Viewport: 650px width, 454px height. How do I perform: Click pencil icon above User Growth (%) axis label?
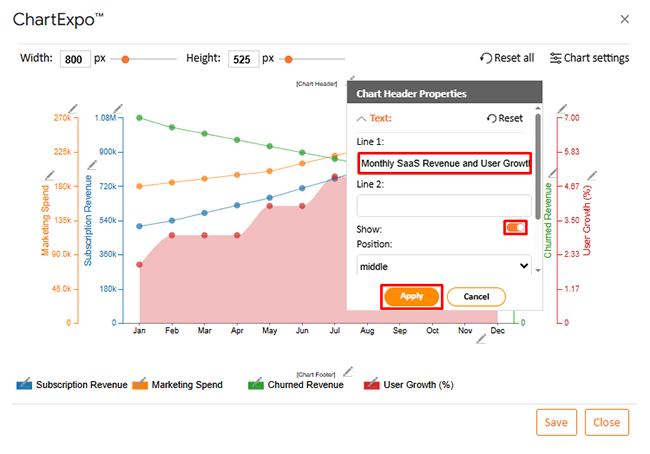(592, 175)
